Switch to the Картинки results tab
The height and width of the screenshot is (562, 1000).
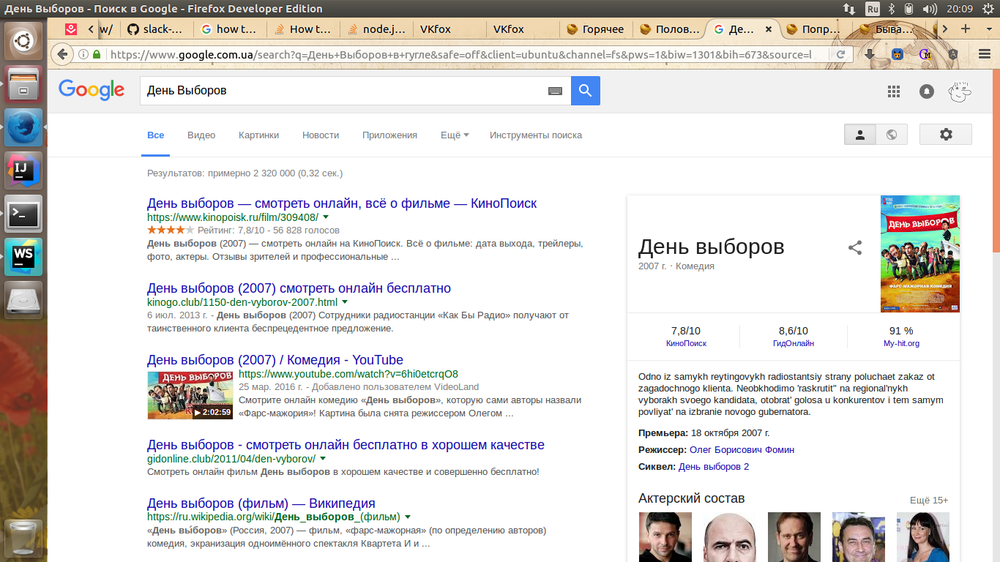point(258,135)
